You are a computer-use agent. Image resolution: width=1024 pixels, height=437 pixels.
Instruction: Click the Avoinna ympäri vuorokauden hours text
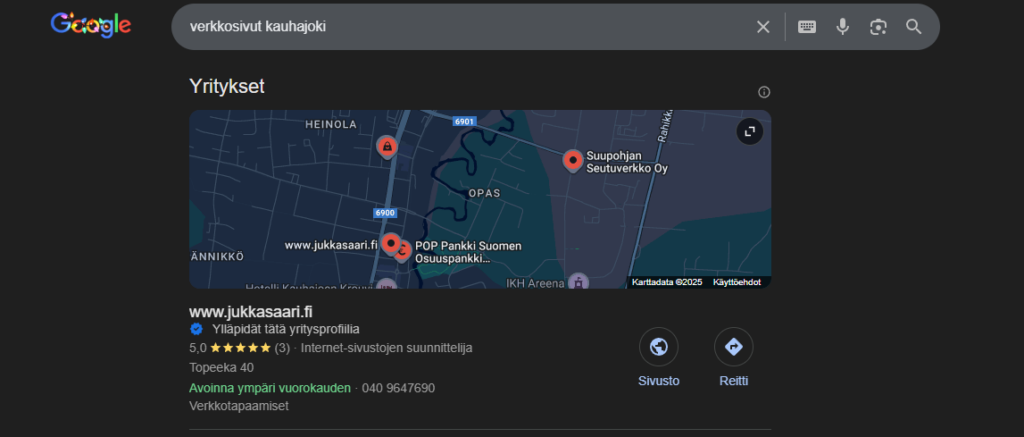click(x=270, y=388)
